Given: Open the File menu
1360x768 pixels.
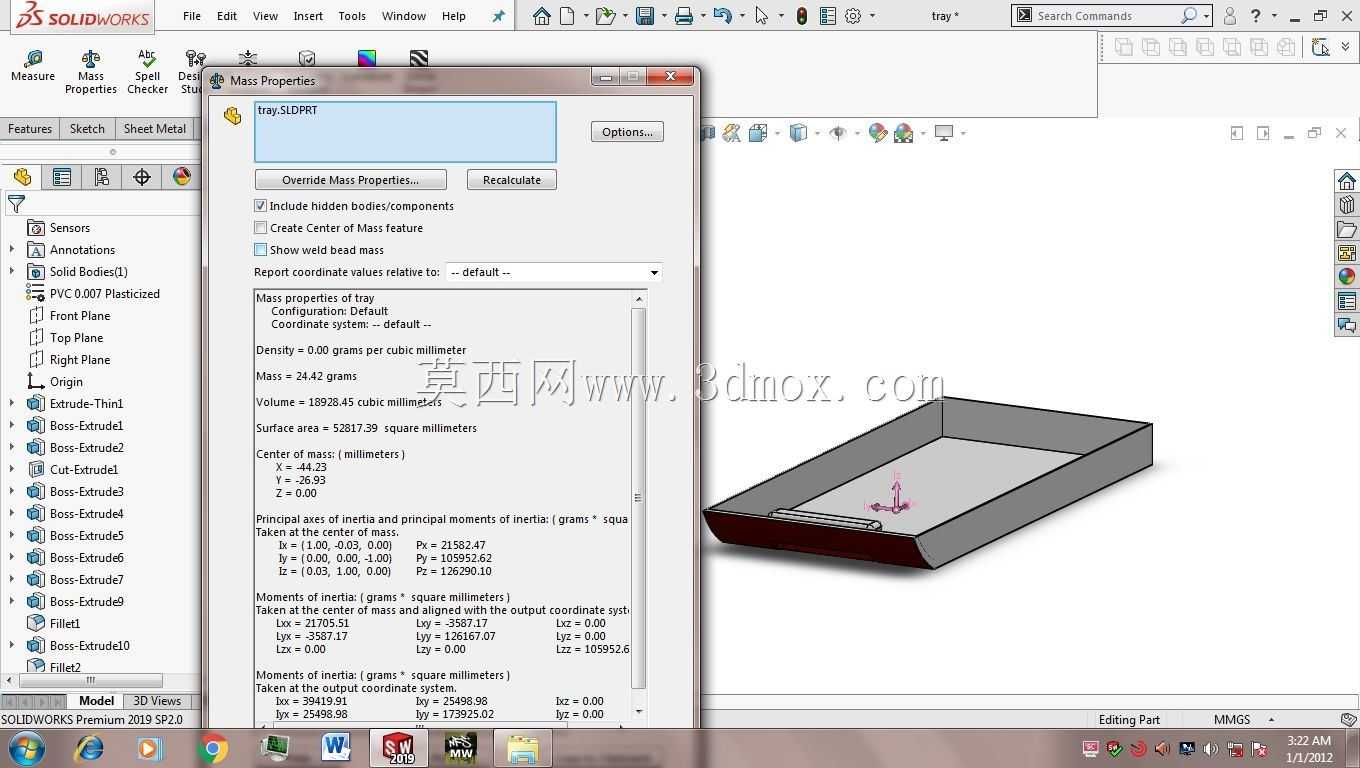Looking at the screenshot, I should click(192, 16).
